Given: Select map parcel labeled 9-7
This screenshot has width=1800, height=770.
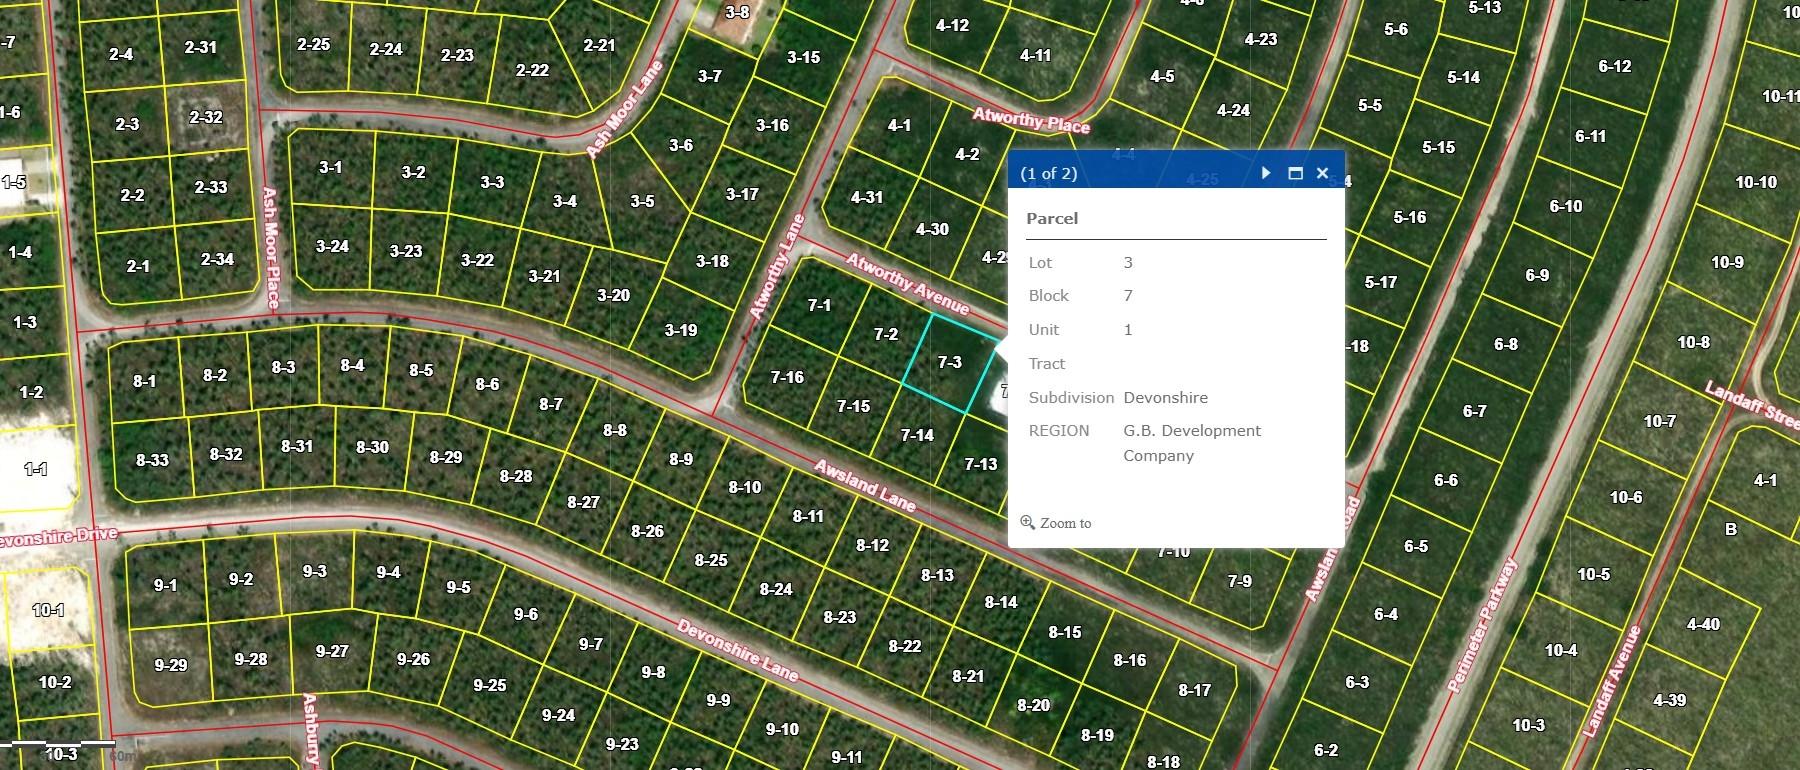Looking at the screenshot, I should click(x=590, y=644).
